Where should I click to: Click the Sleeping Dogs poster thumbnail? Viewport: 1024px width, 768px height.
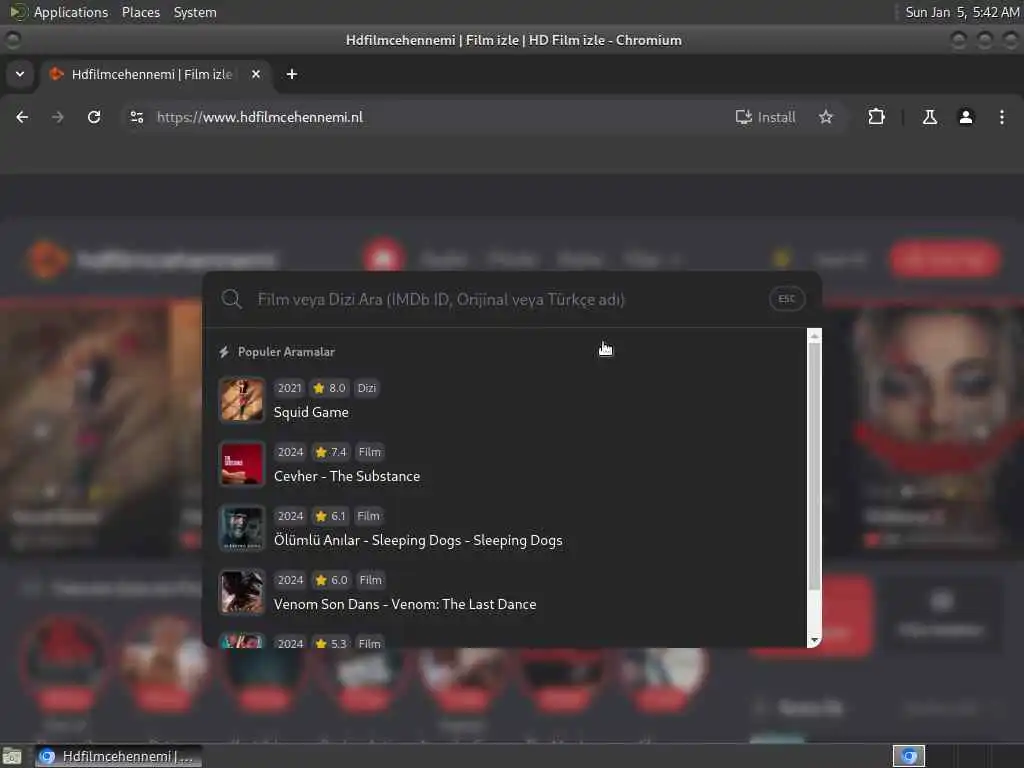(242, 528)
